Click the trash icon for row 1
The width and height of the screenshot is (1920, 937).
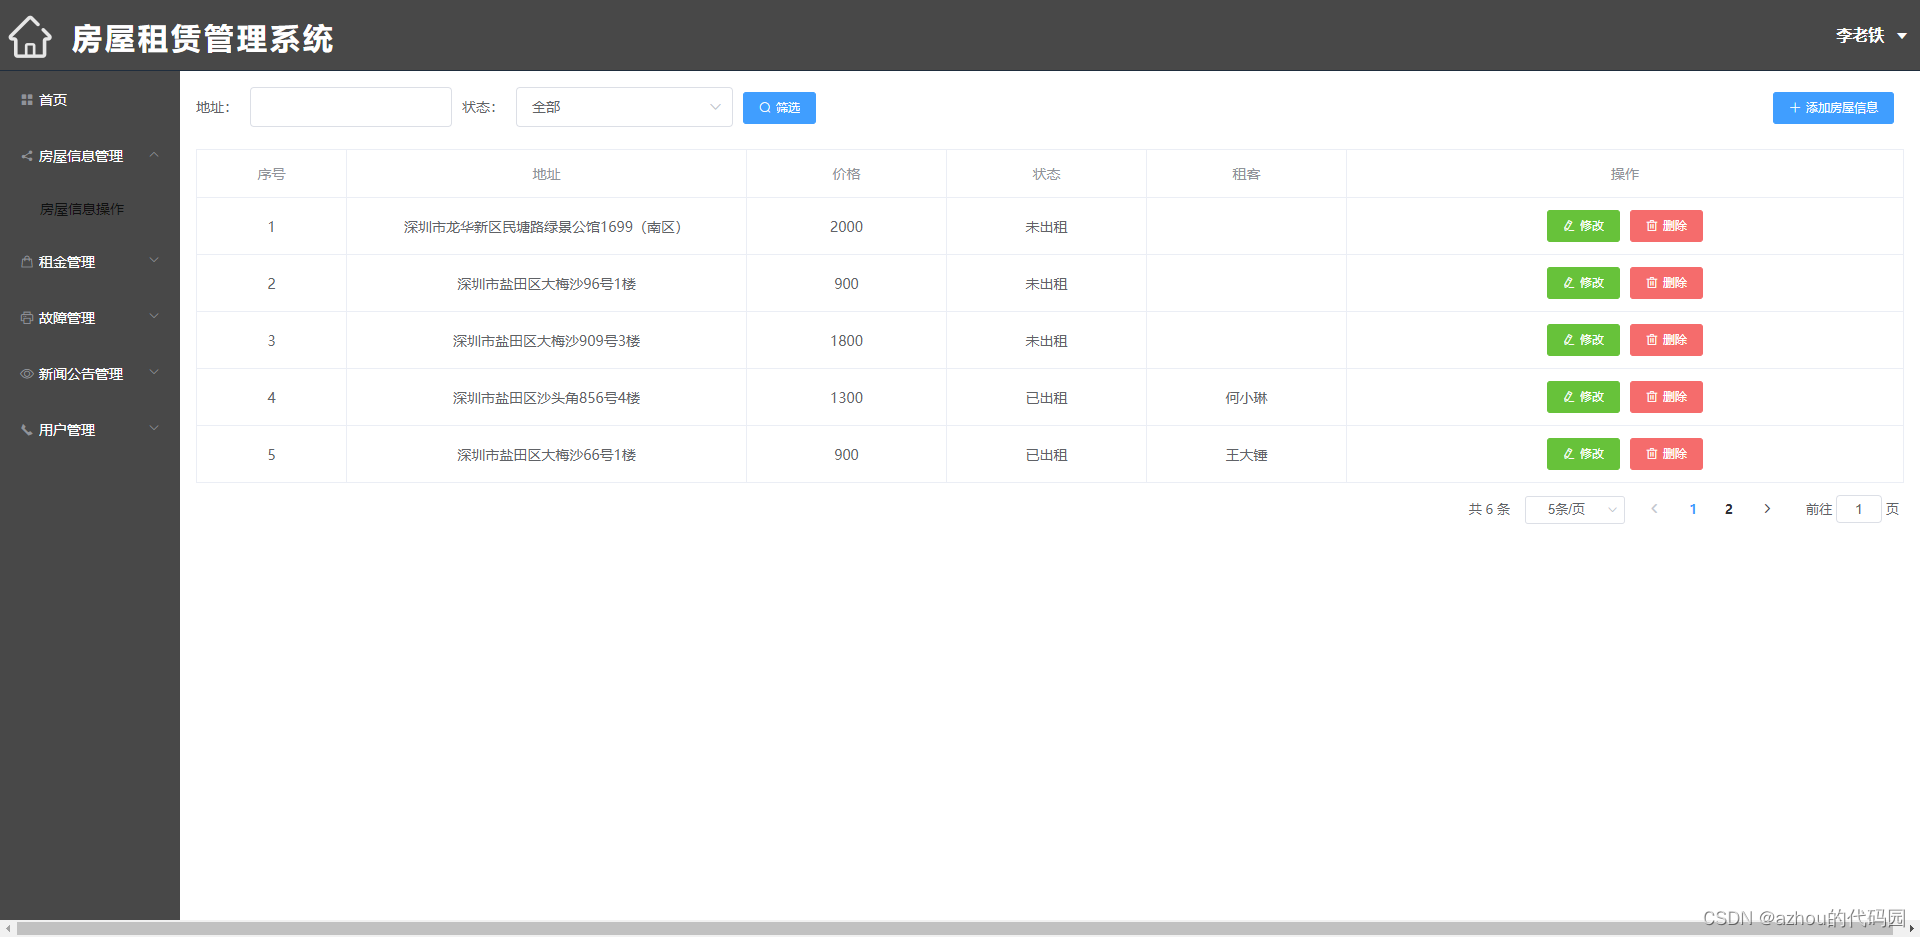click(x=1652, y=226)
